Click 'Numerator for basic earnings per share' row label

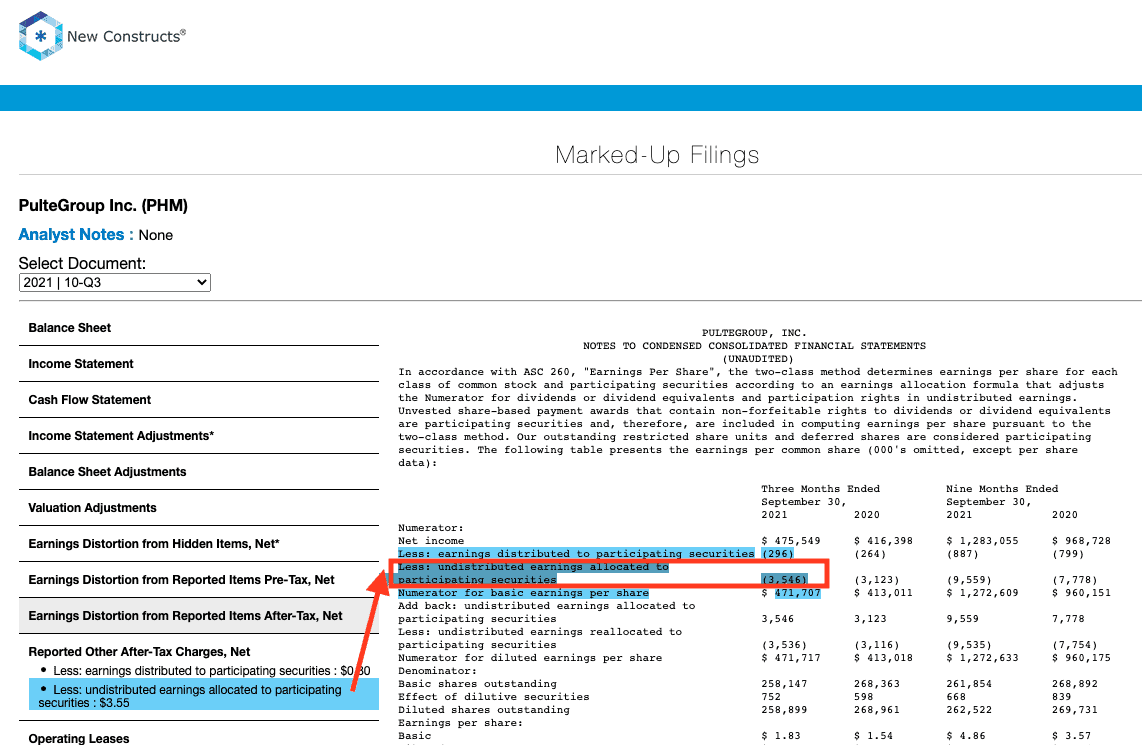click(x=523, y=594)
